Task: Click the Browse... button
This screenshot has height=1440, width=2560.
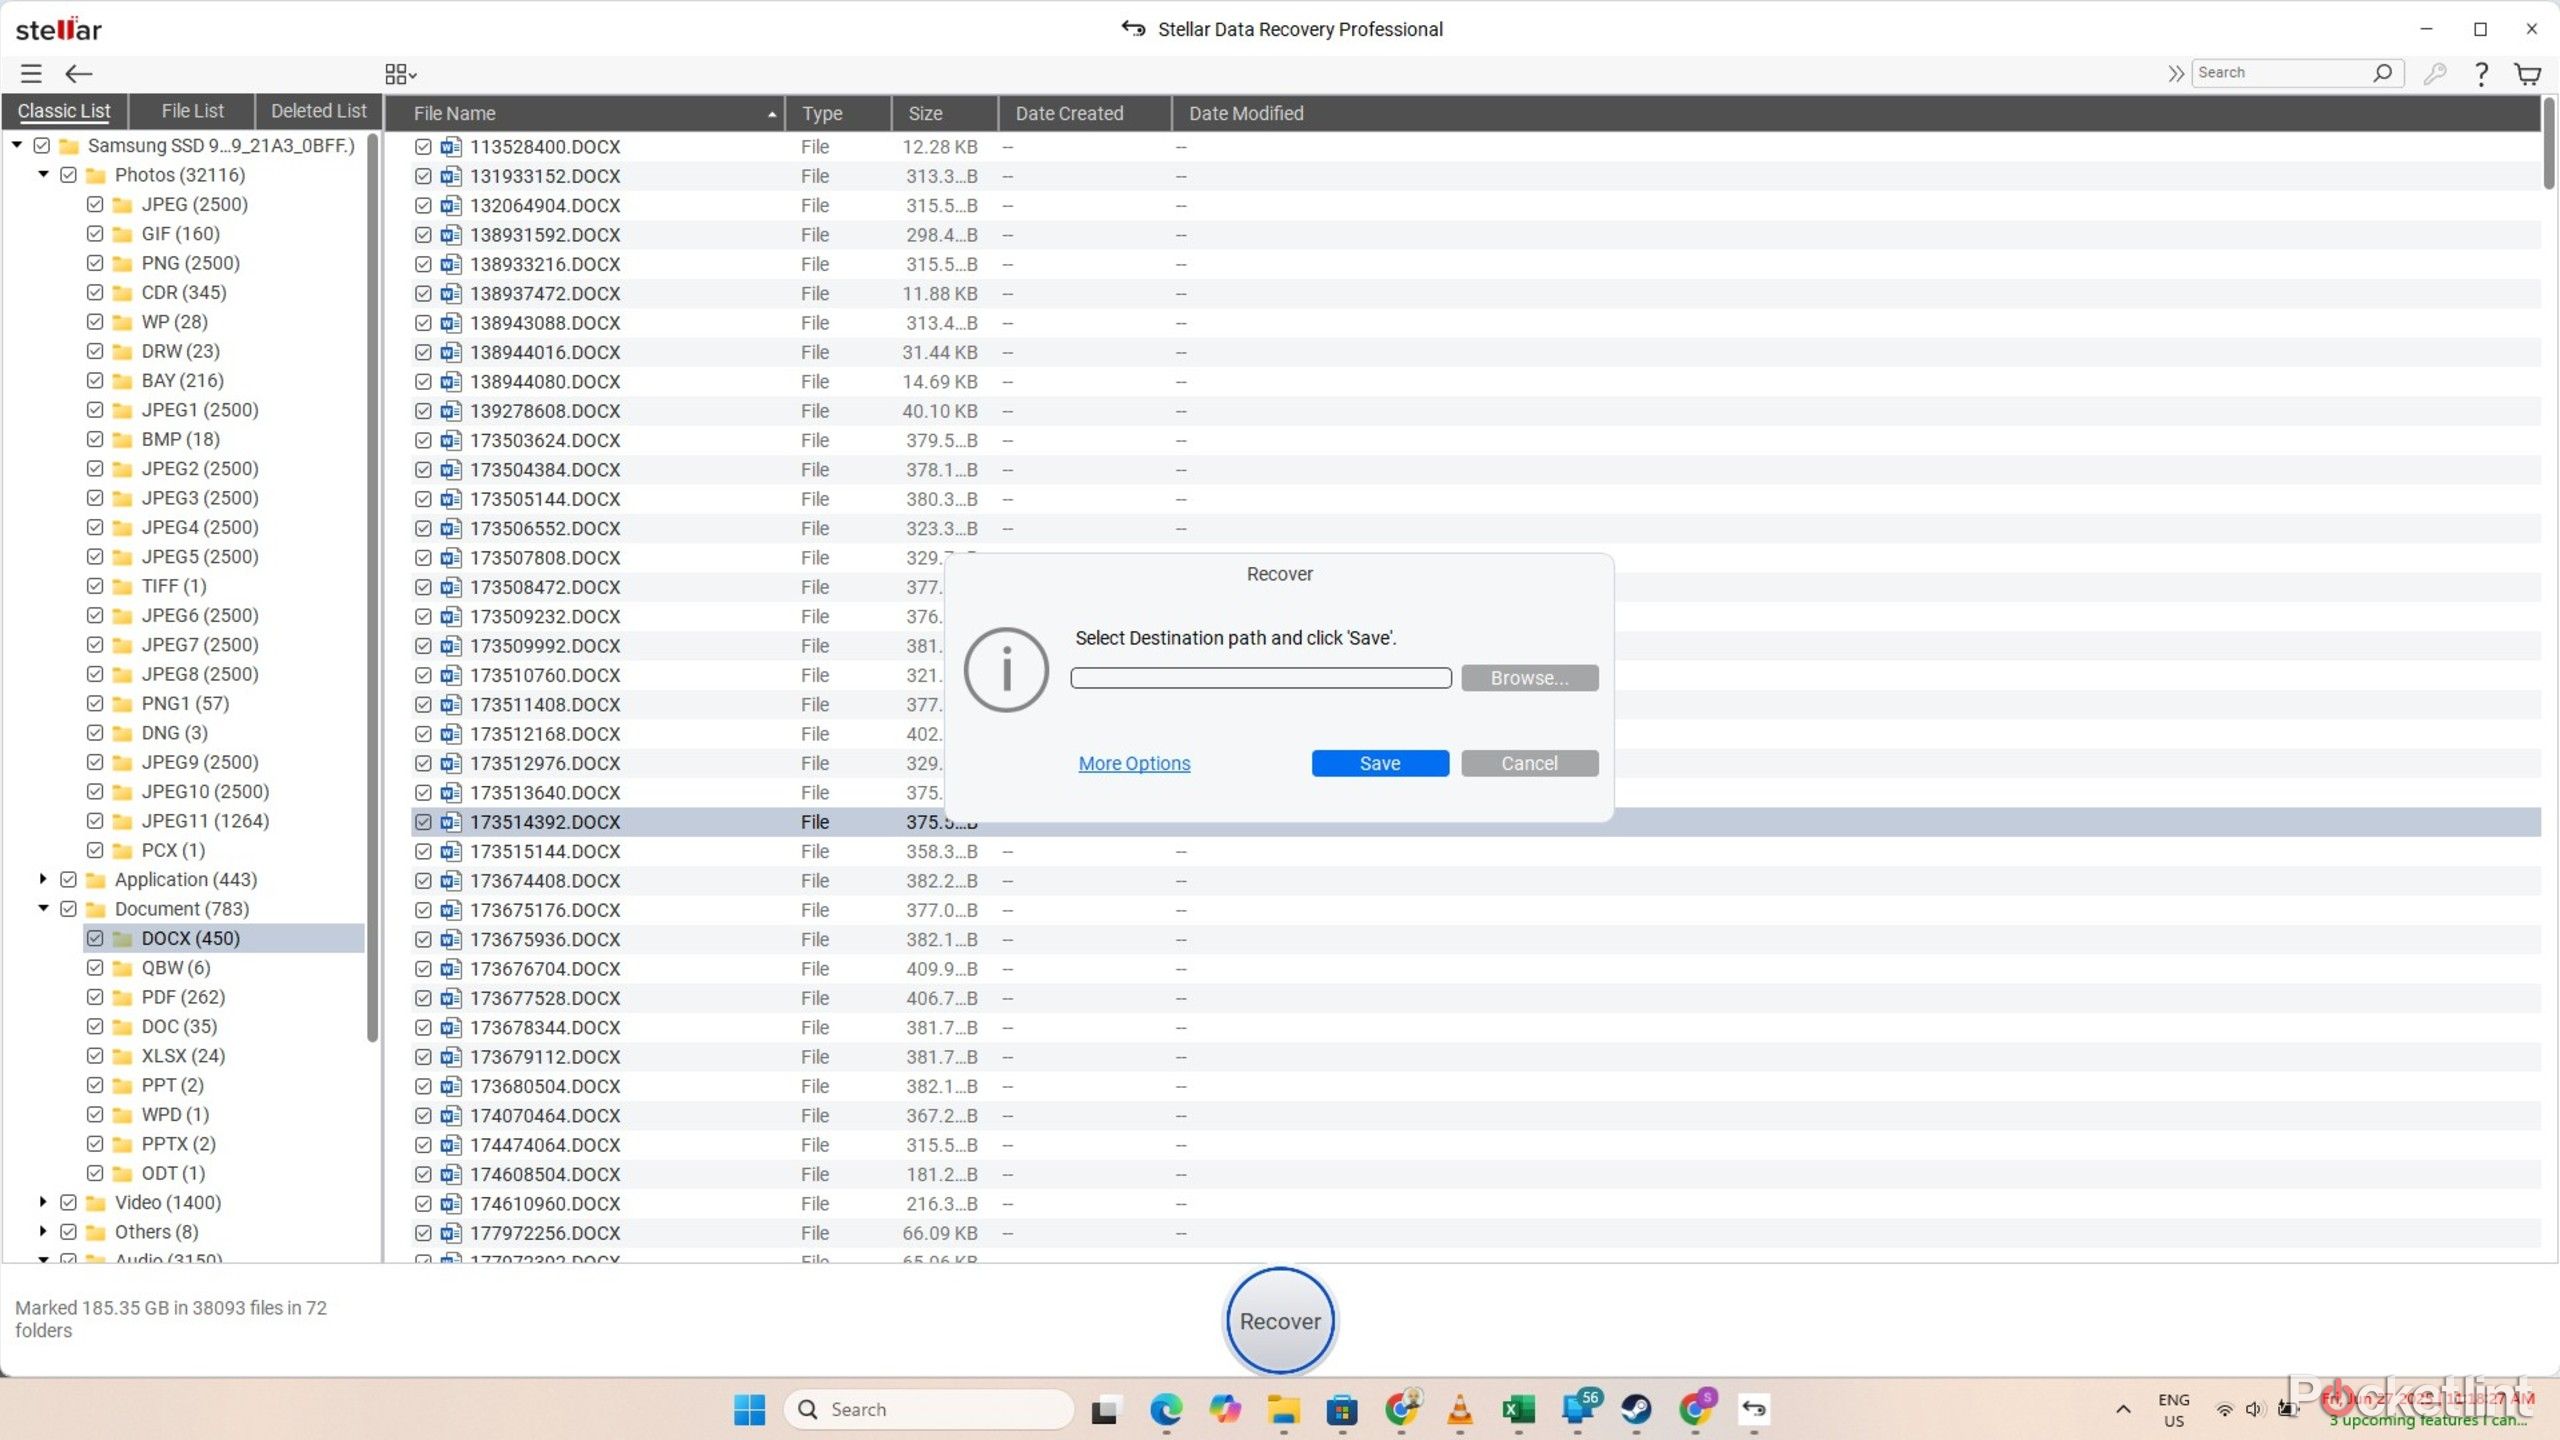Action: point(1529,678)
